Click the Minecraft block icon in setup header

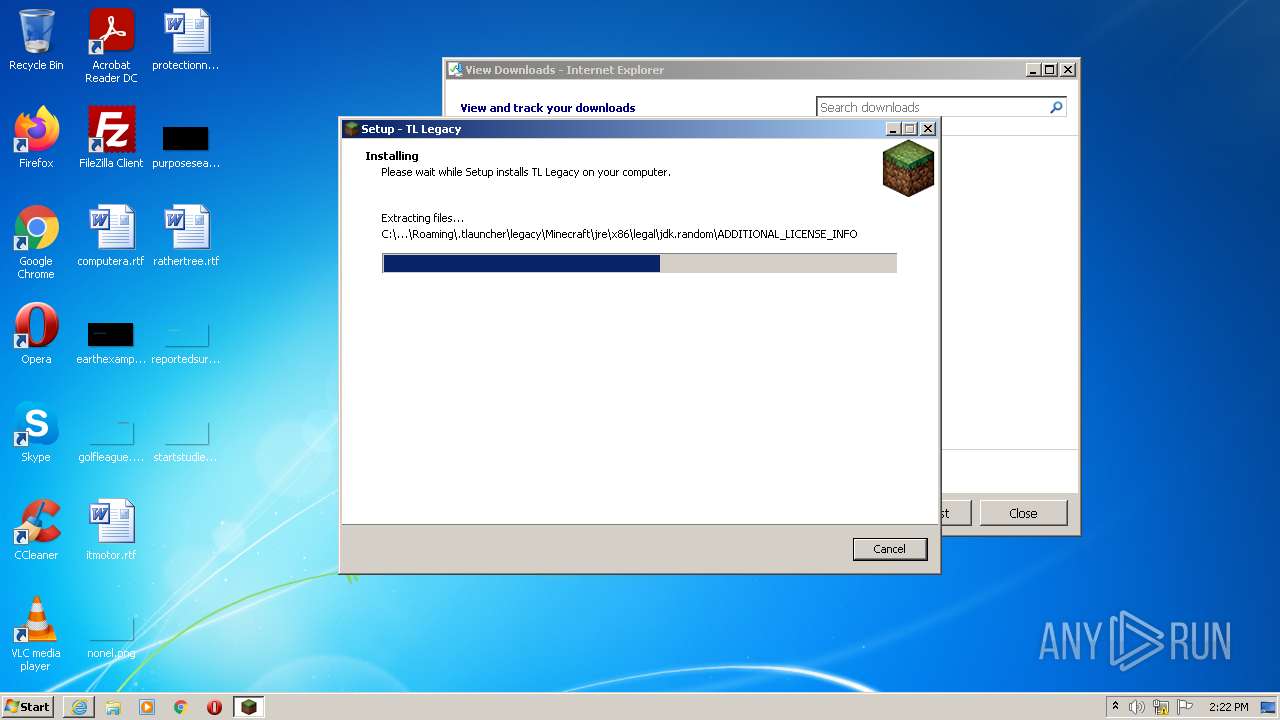(x=908, y=168)
